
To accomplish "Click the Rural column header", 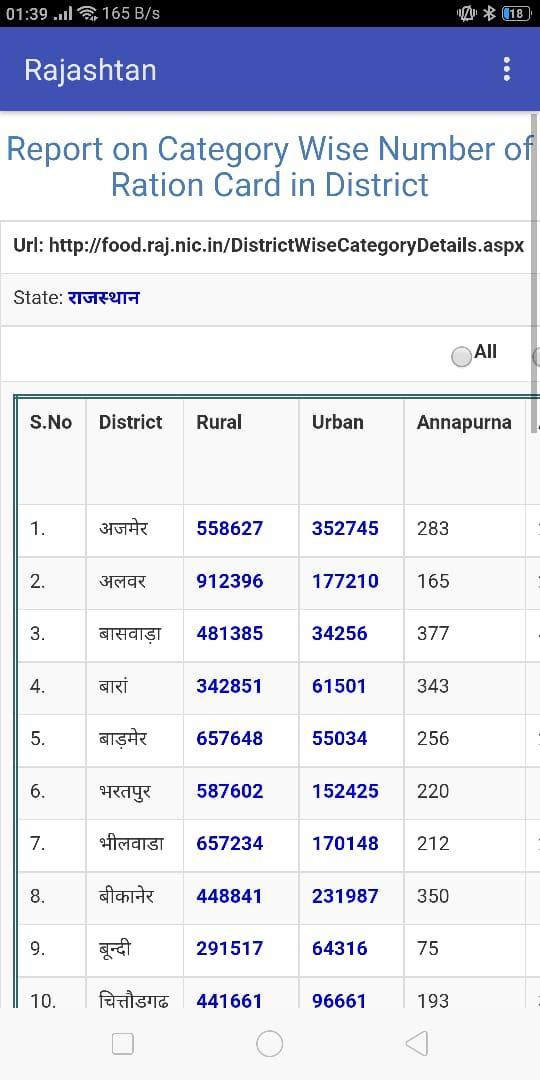I will click(x=219, y=422).
